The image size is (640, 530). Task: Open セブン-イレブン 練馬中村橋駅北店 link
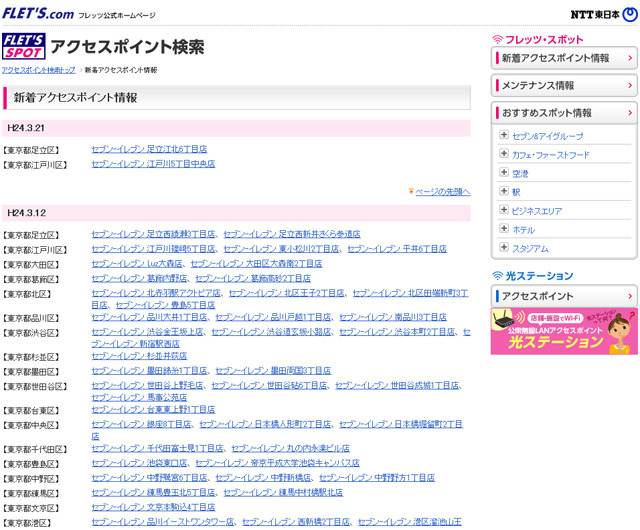(283, 492)
